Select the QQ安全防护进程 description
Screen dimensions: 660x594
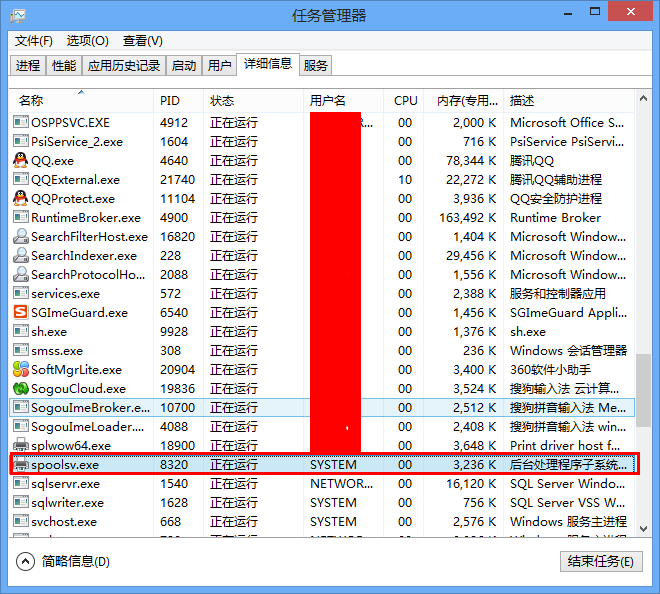(x=556, y=199)
